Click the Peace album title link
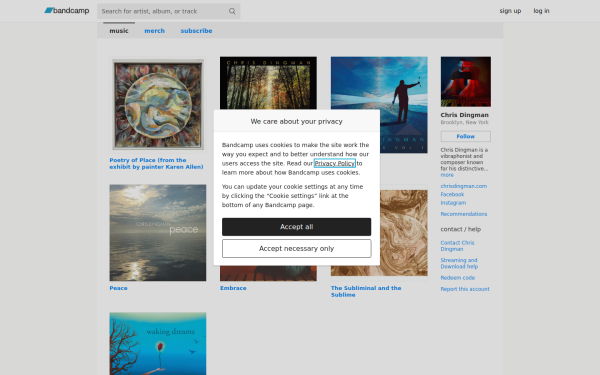The width and height of the screenshot is (600, 375). point(118,288)
